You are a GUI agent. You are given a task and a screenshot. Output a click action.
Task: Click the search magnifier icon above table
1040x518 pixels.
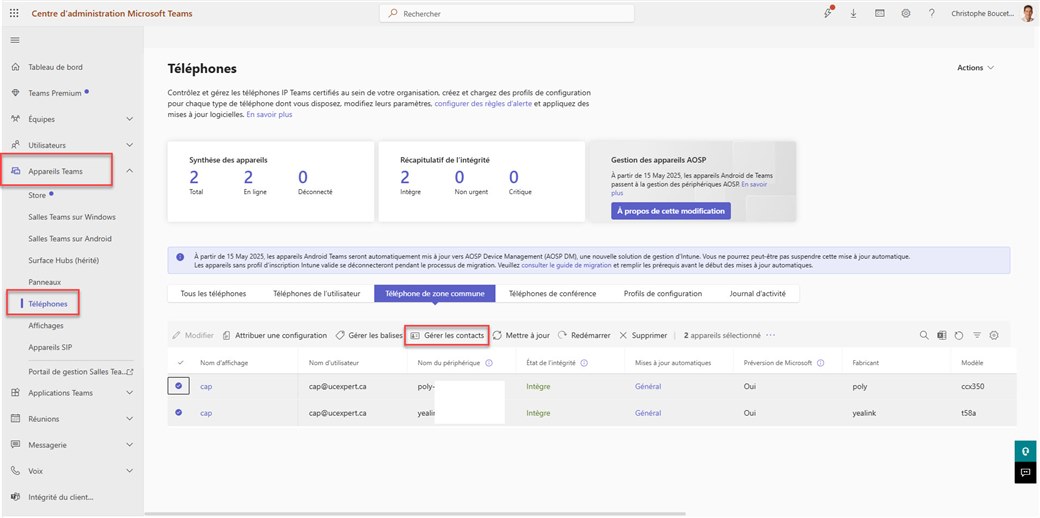[924, 336]
